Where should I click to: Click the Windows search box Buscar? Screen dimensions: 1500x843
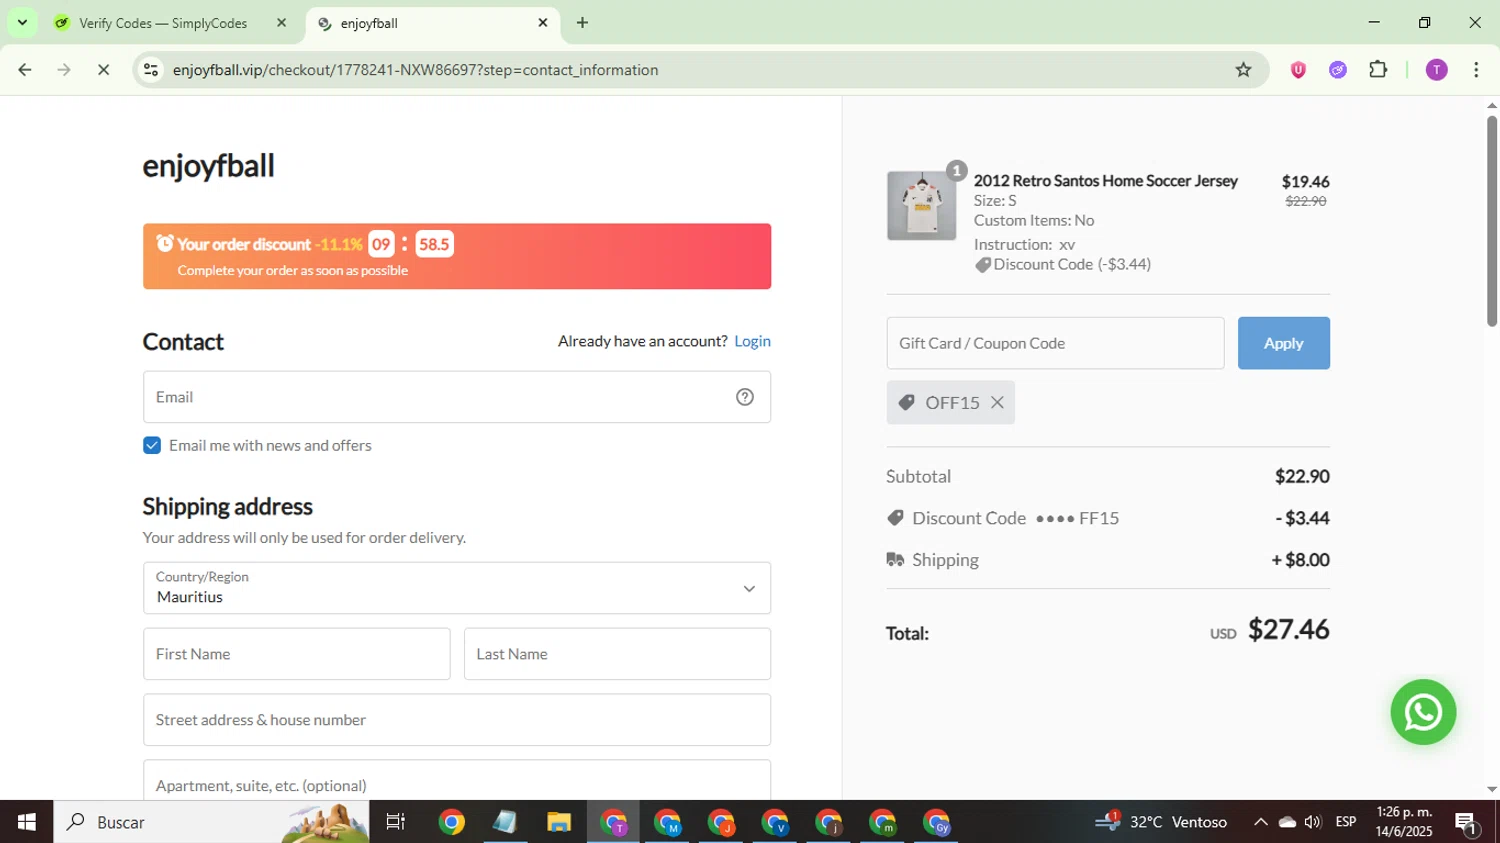tap(211, 822)
